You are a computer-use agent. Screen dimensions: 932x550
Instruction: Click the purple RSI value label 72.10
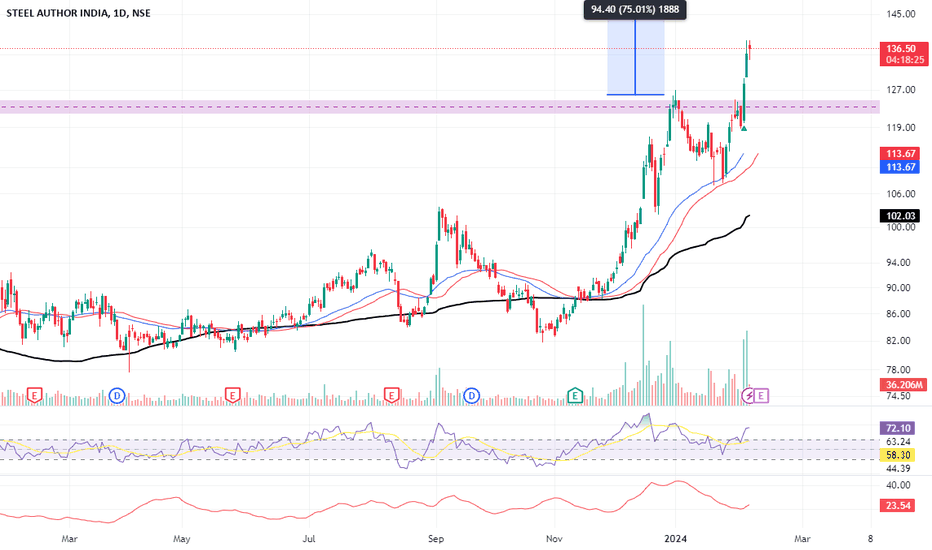pyautogui.click(x=898, y=428)
